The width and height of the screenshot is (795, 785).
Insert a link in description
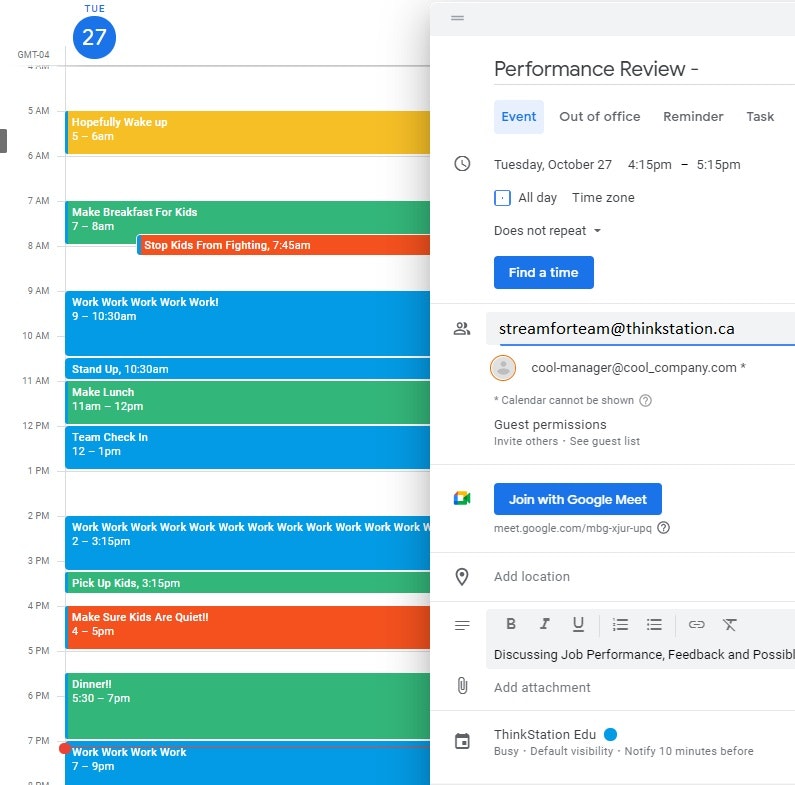(696, 624)
